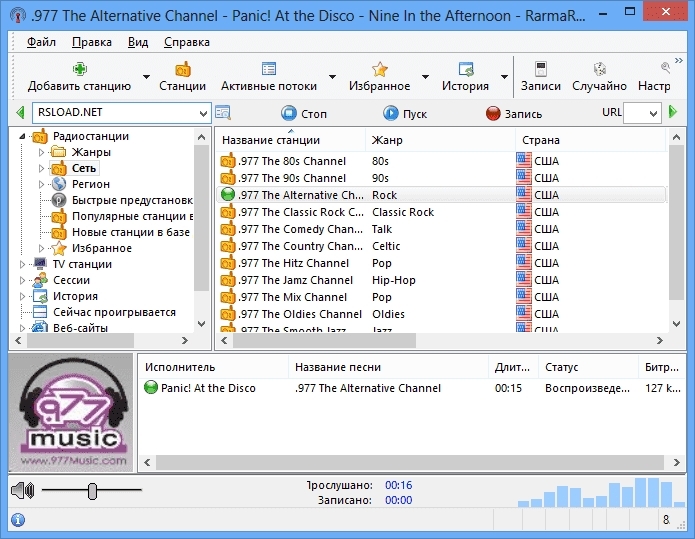
Task: Open the Правка menu
Action: point(92,42)
